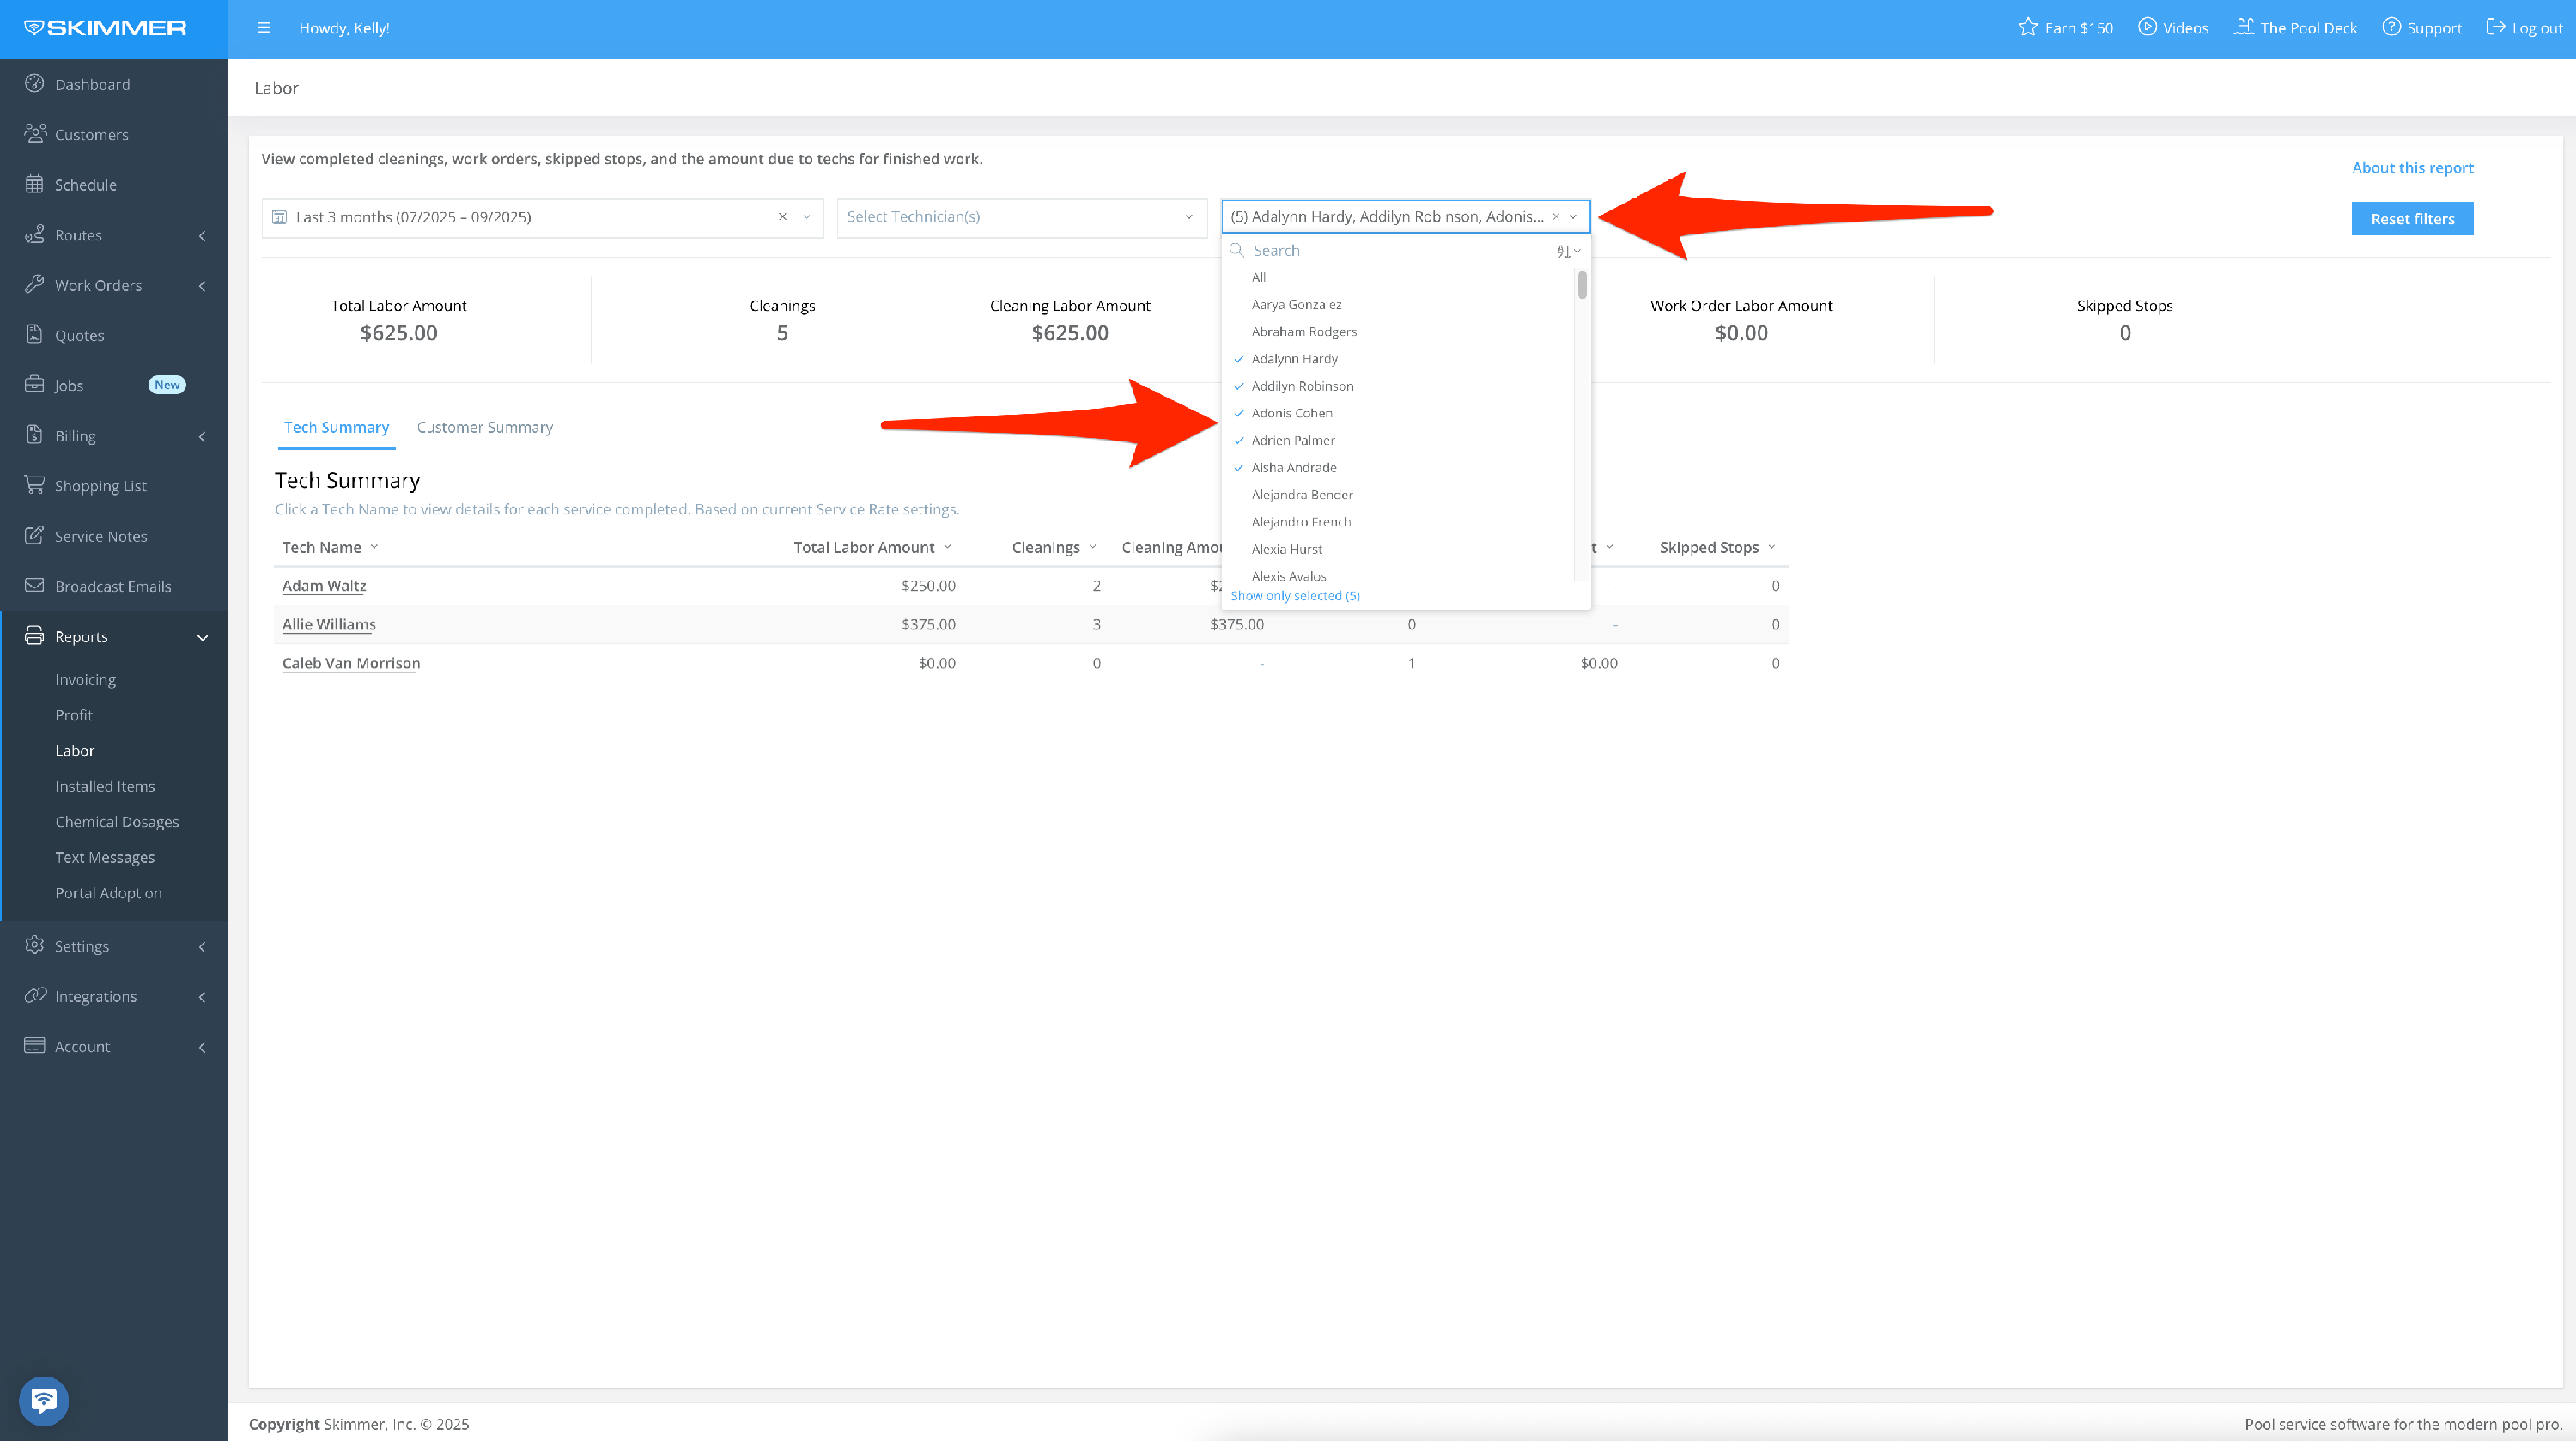Open Chemical Dosages report

[x=117, y=822]
